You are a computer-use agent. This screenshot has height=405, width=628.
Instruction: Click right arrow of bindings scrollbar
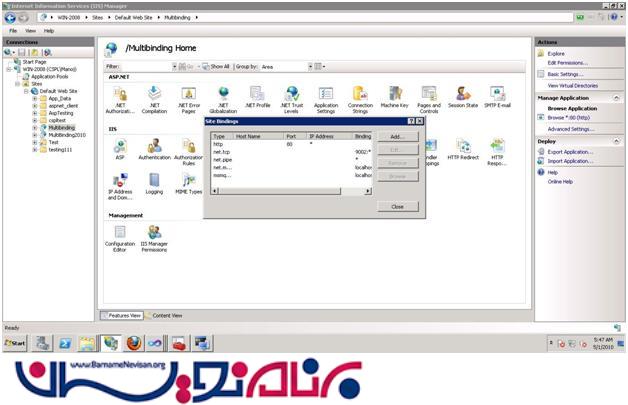[368, 191]
